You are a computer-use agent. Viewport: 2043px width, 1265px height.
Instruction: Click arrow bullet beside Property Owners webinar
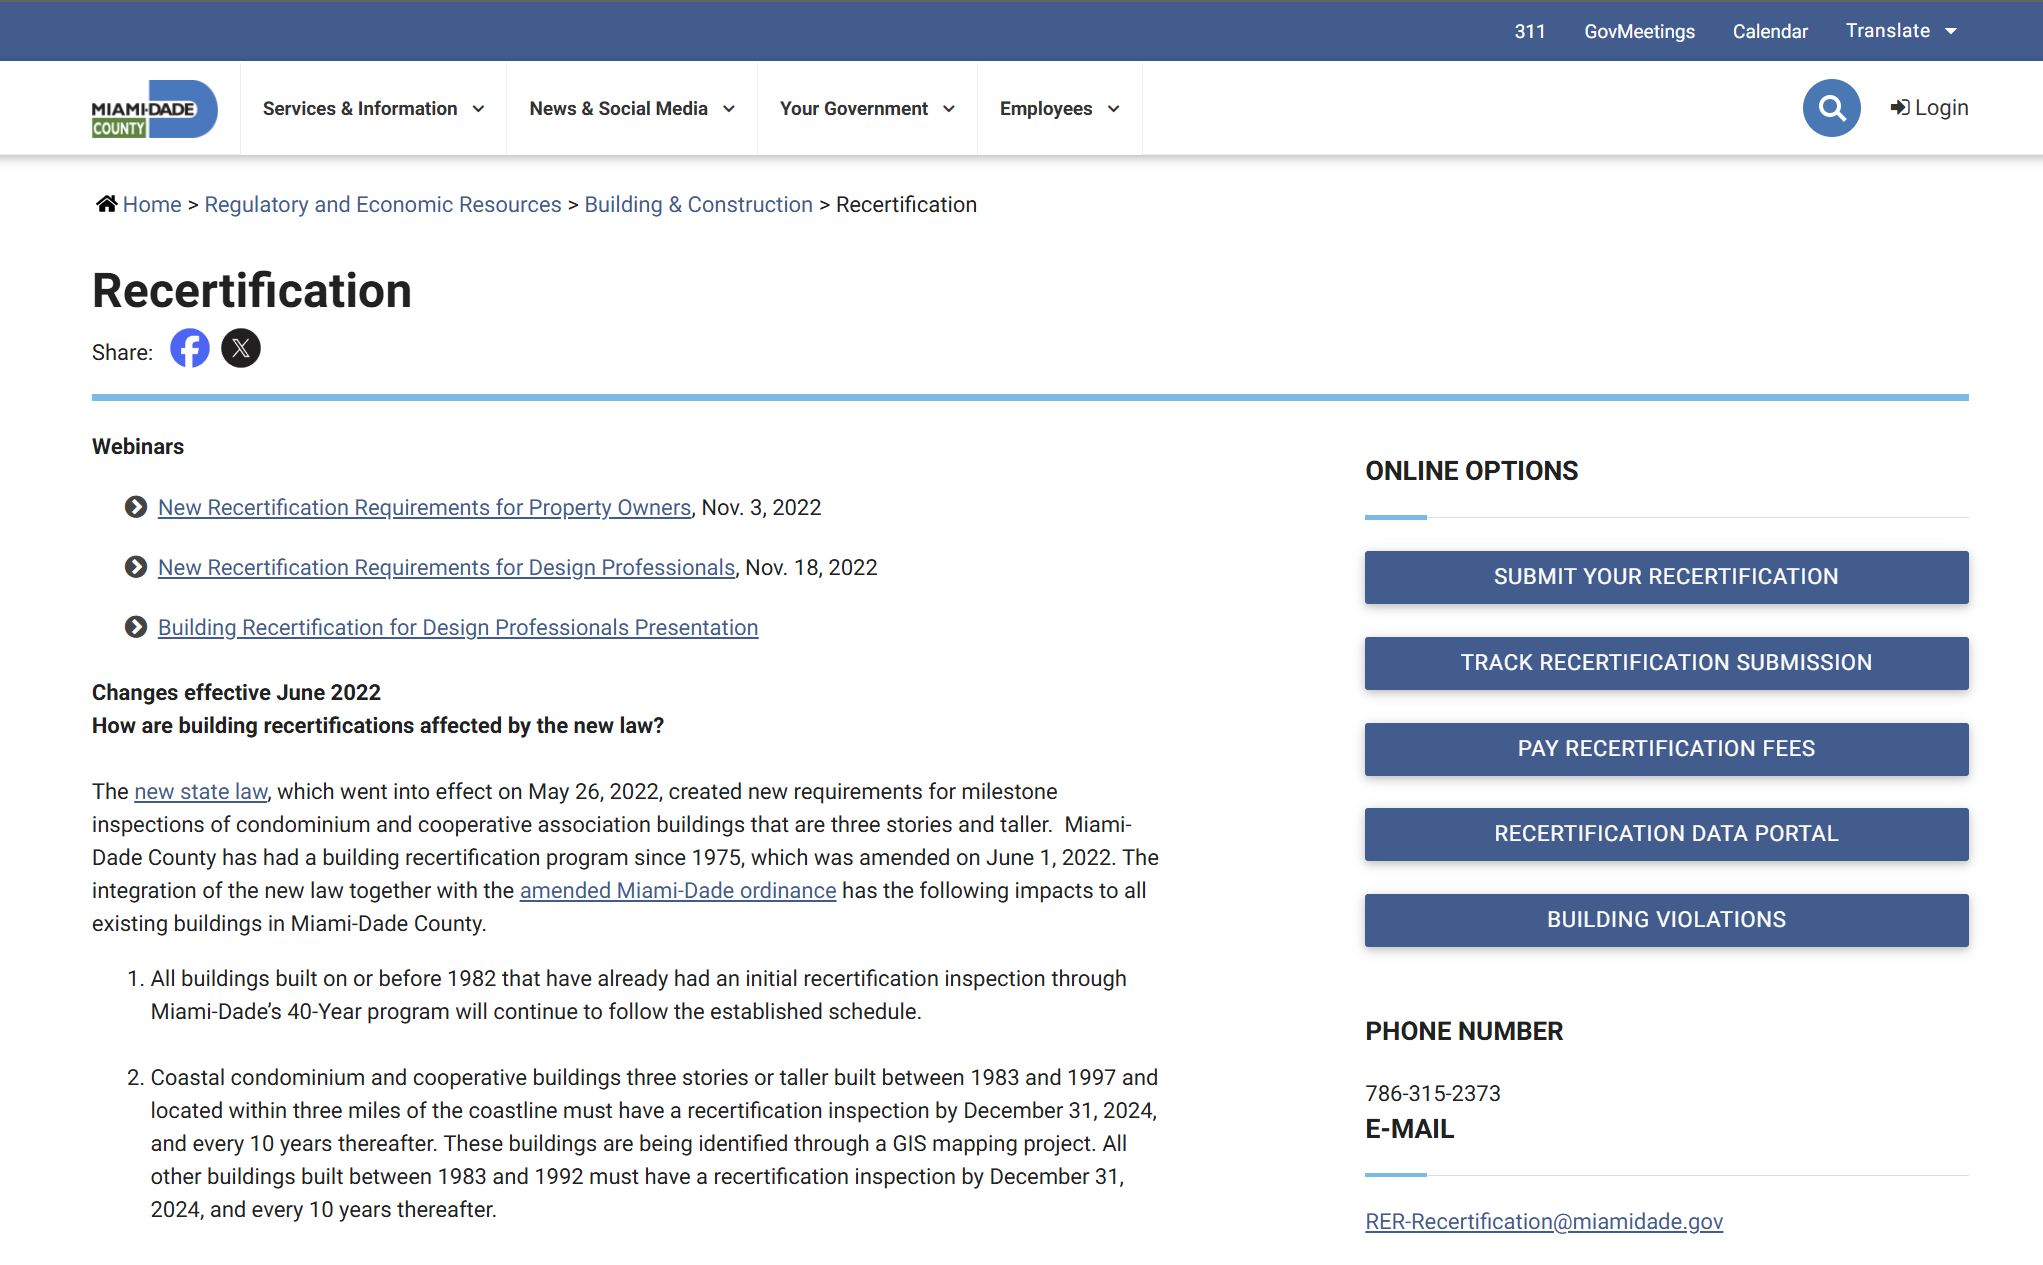pos(136,507)
